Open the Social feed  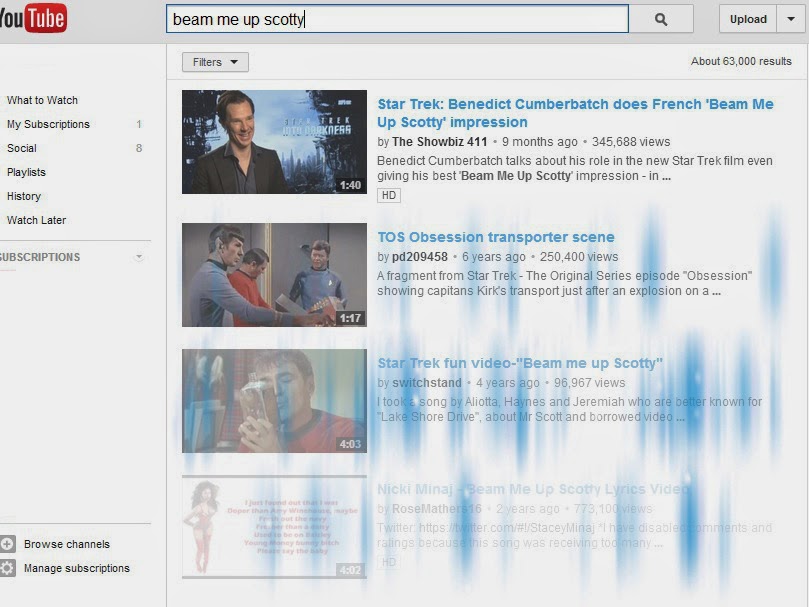click(x=22, y=148)
